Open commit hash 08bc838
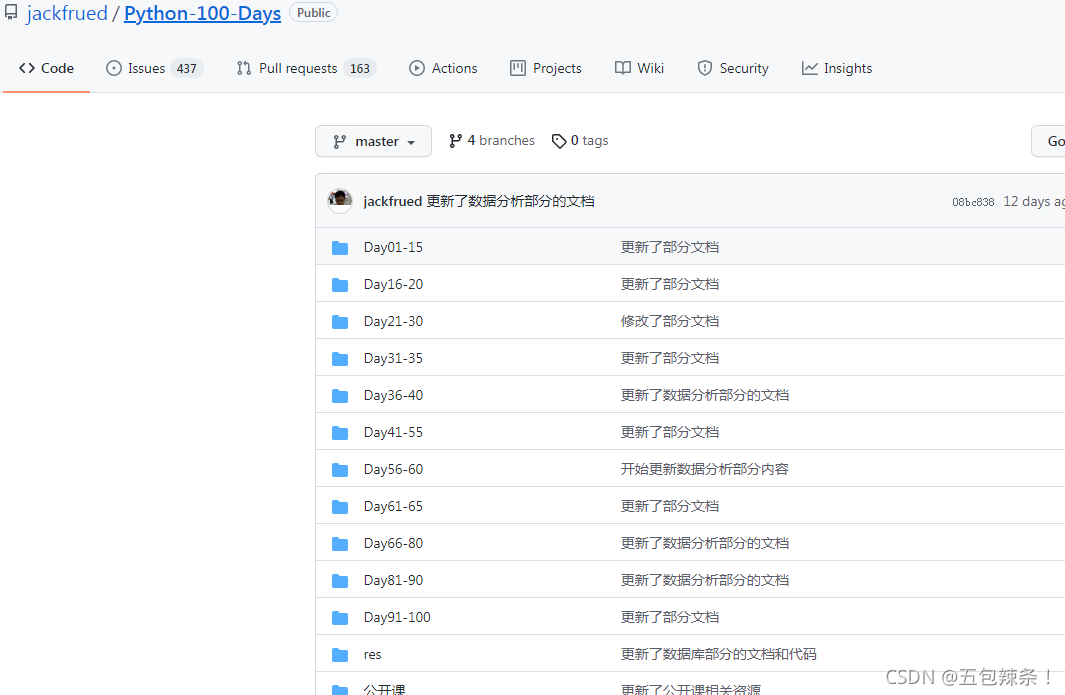 [973, 202]
